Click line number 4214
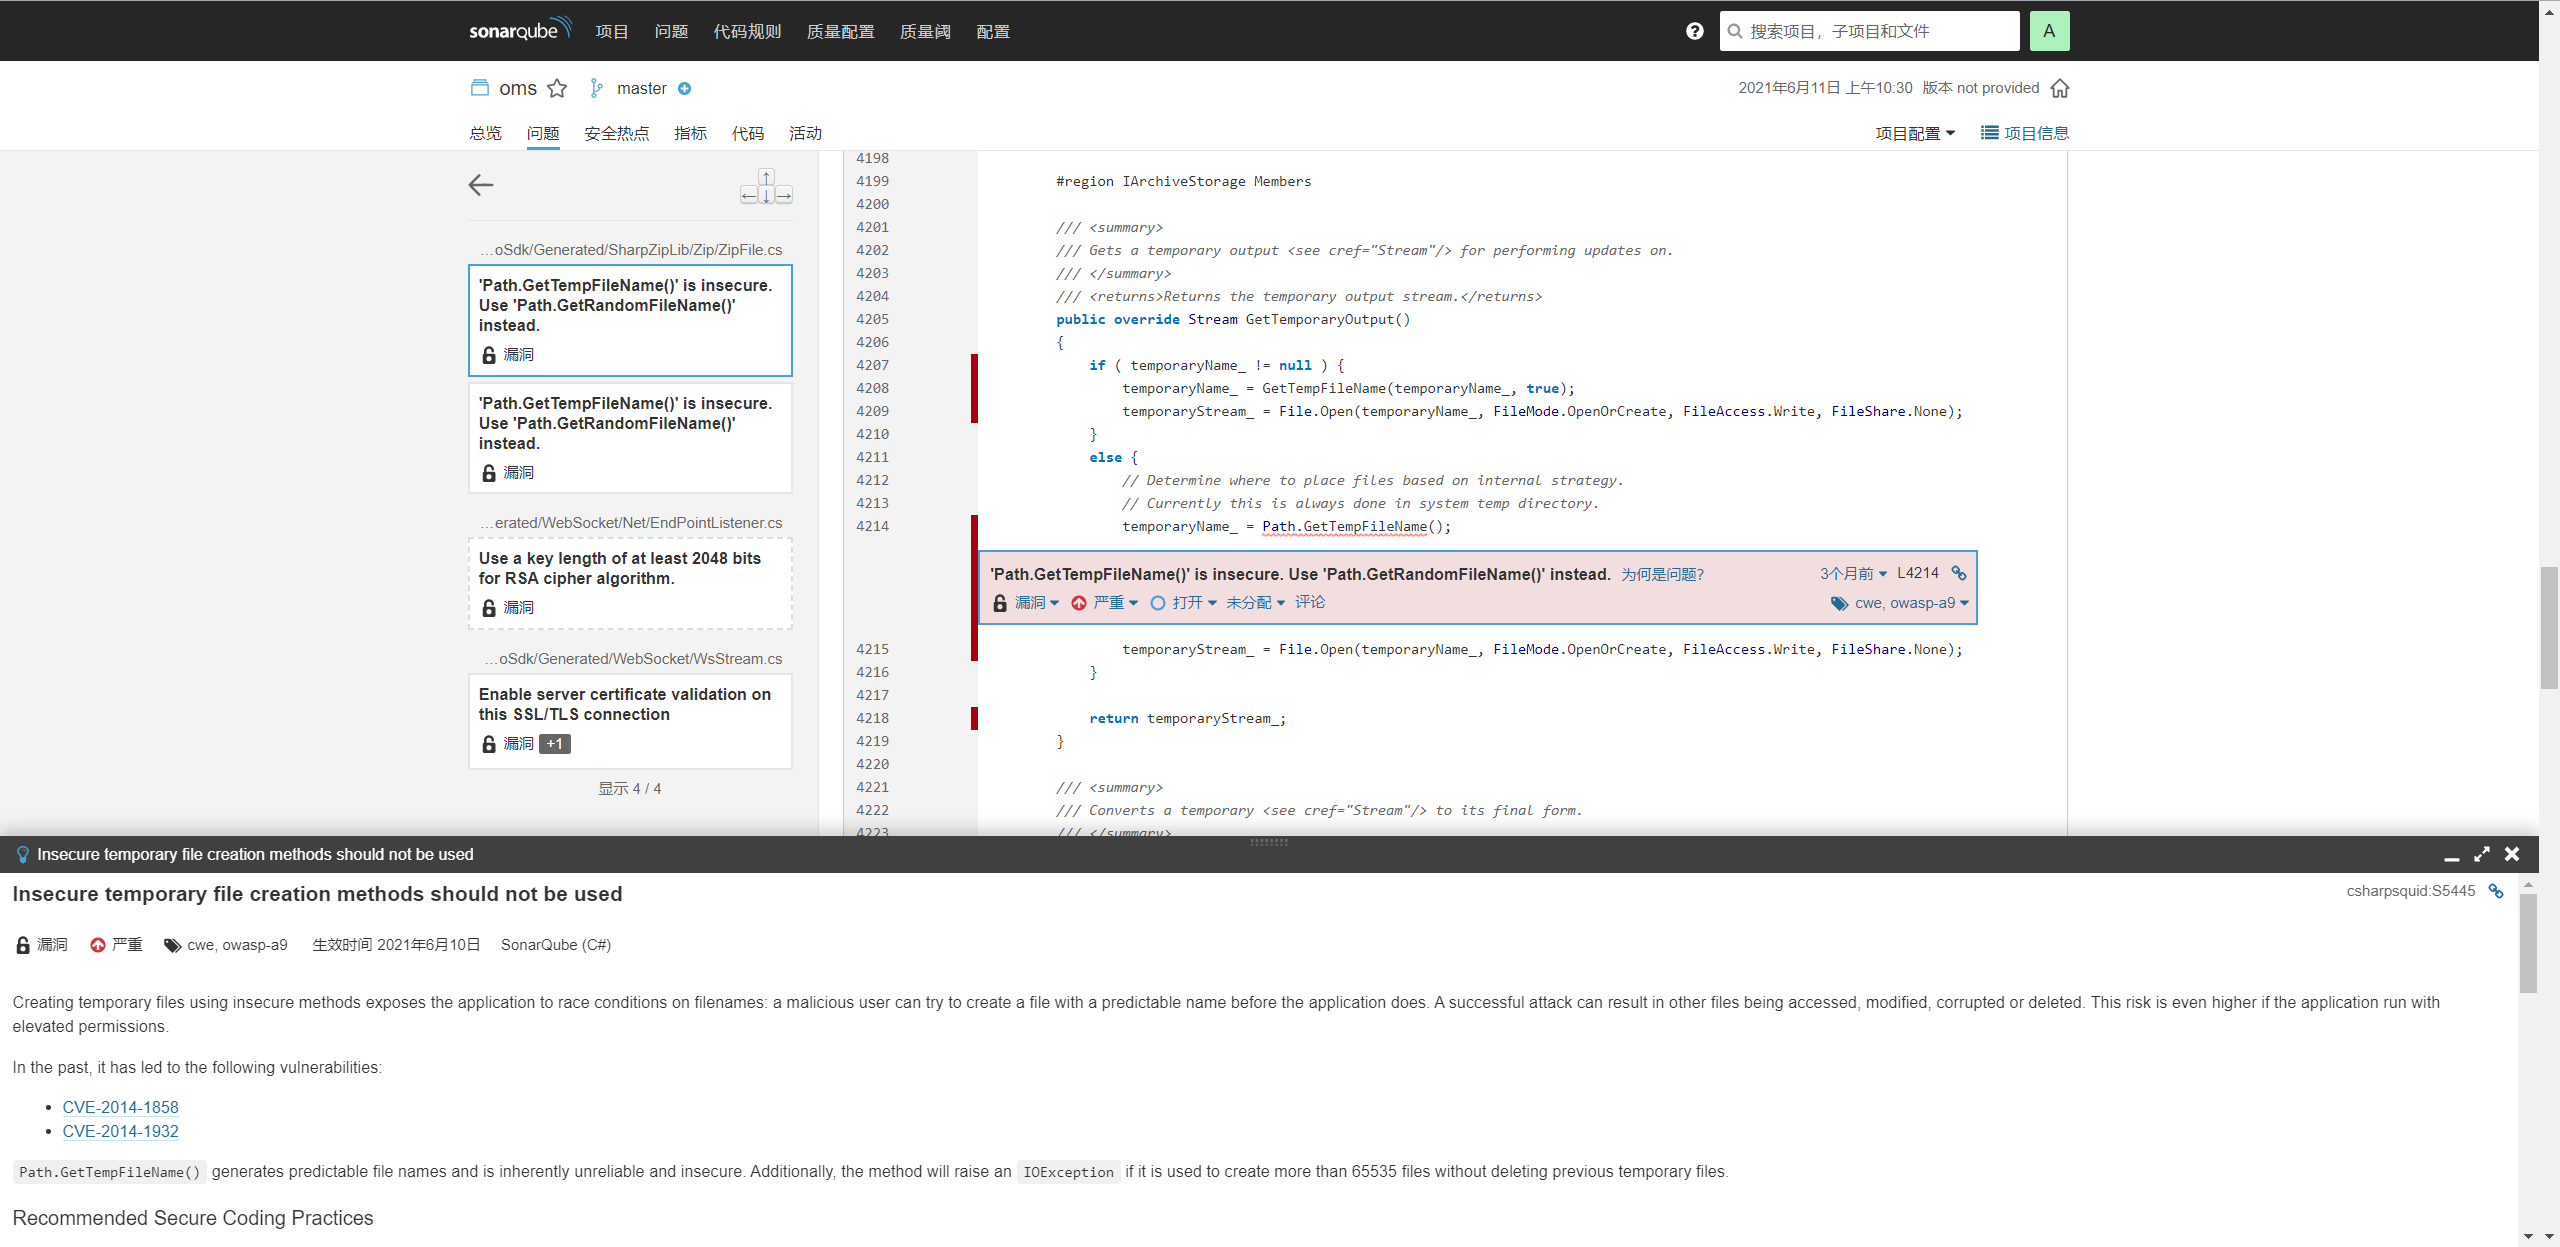The image size is (2560, 1247). coord(872,526)
